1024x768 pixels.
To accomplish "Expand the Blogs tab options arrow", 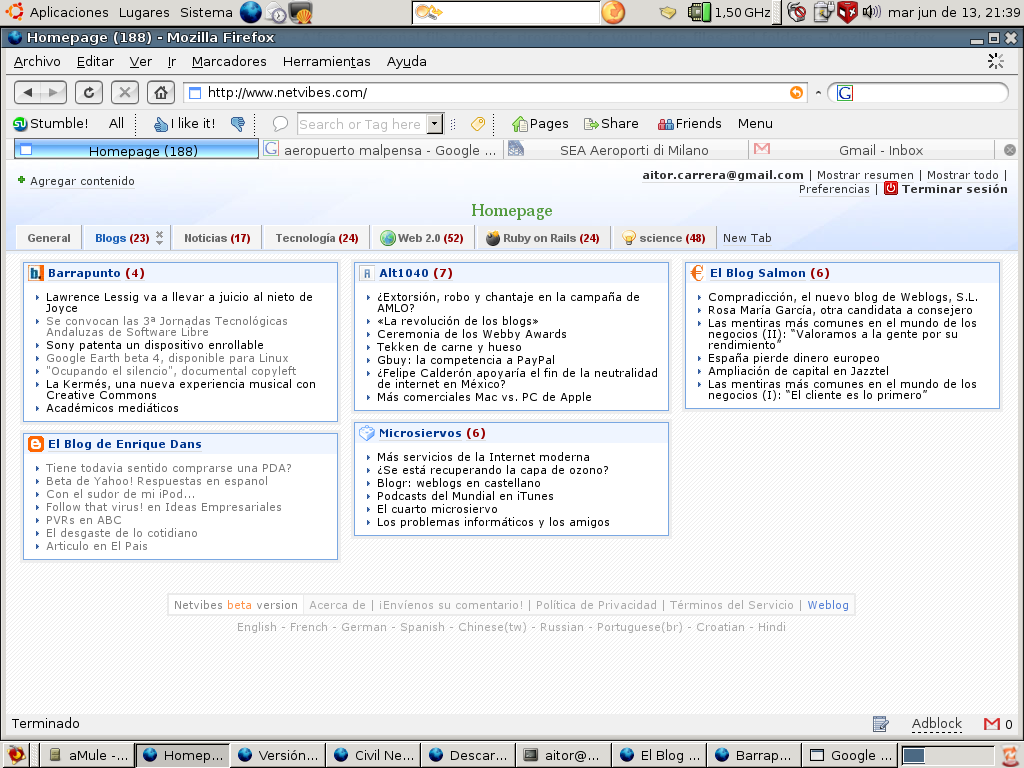I will click(x=159, y=242).
